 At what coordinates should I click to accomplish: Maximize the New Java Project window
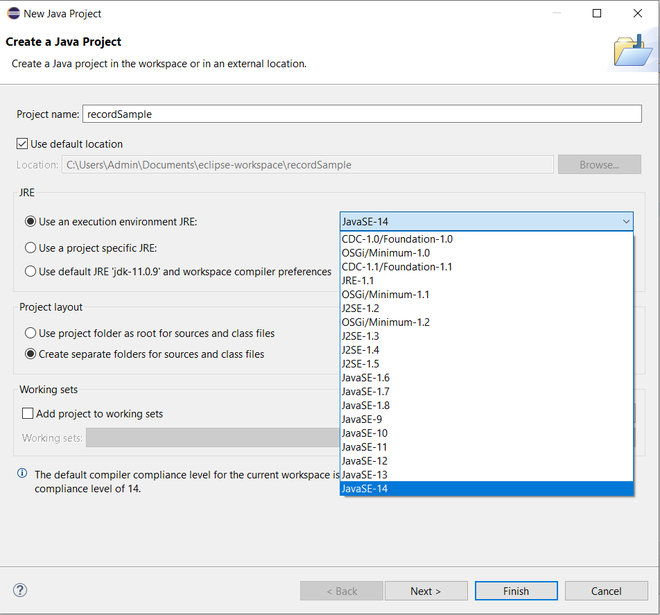point(597,14)
